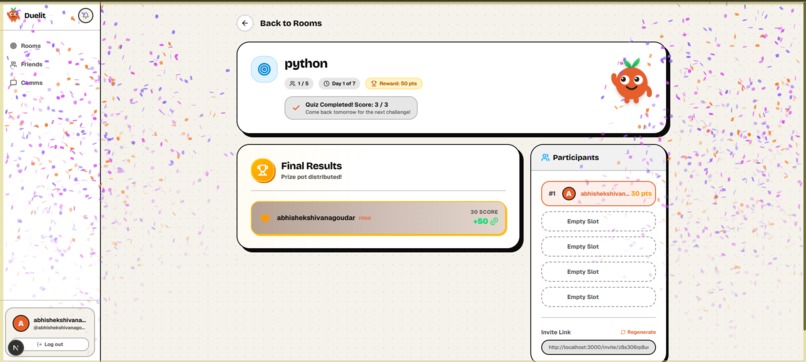Click the 1 / 5 participants badge
This screenshot has width=806, height=362.
click(299, 83)
